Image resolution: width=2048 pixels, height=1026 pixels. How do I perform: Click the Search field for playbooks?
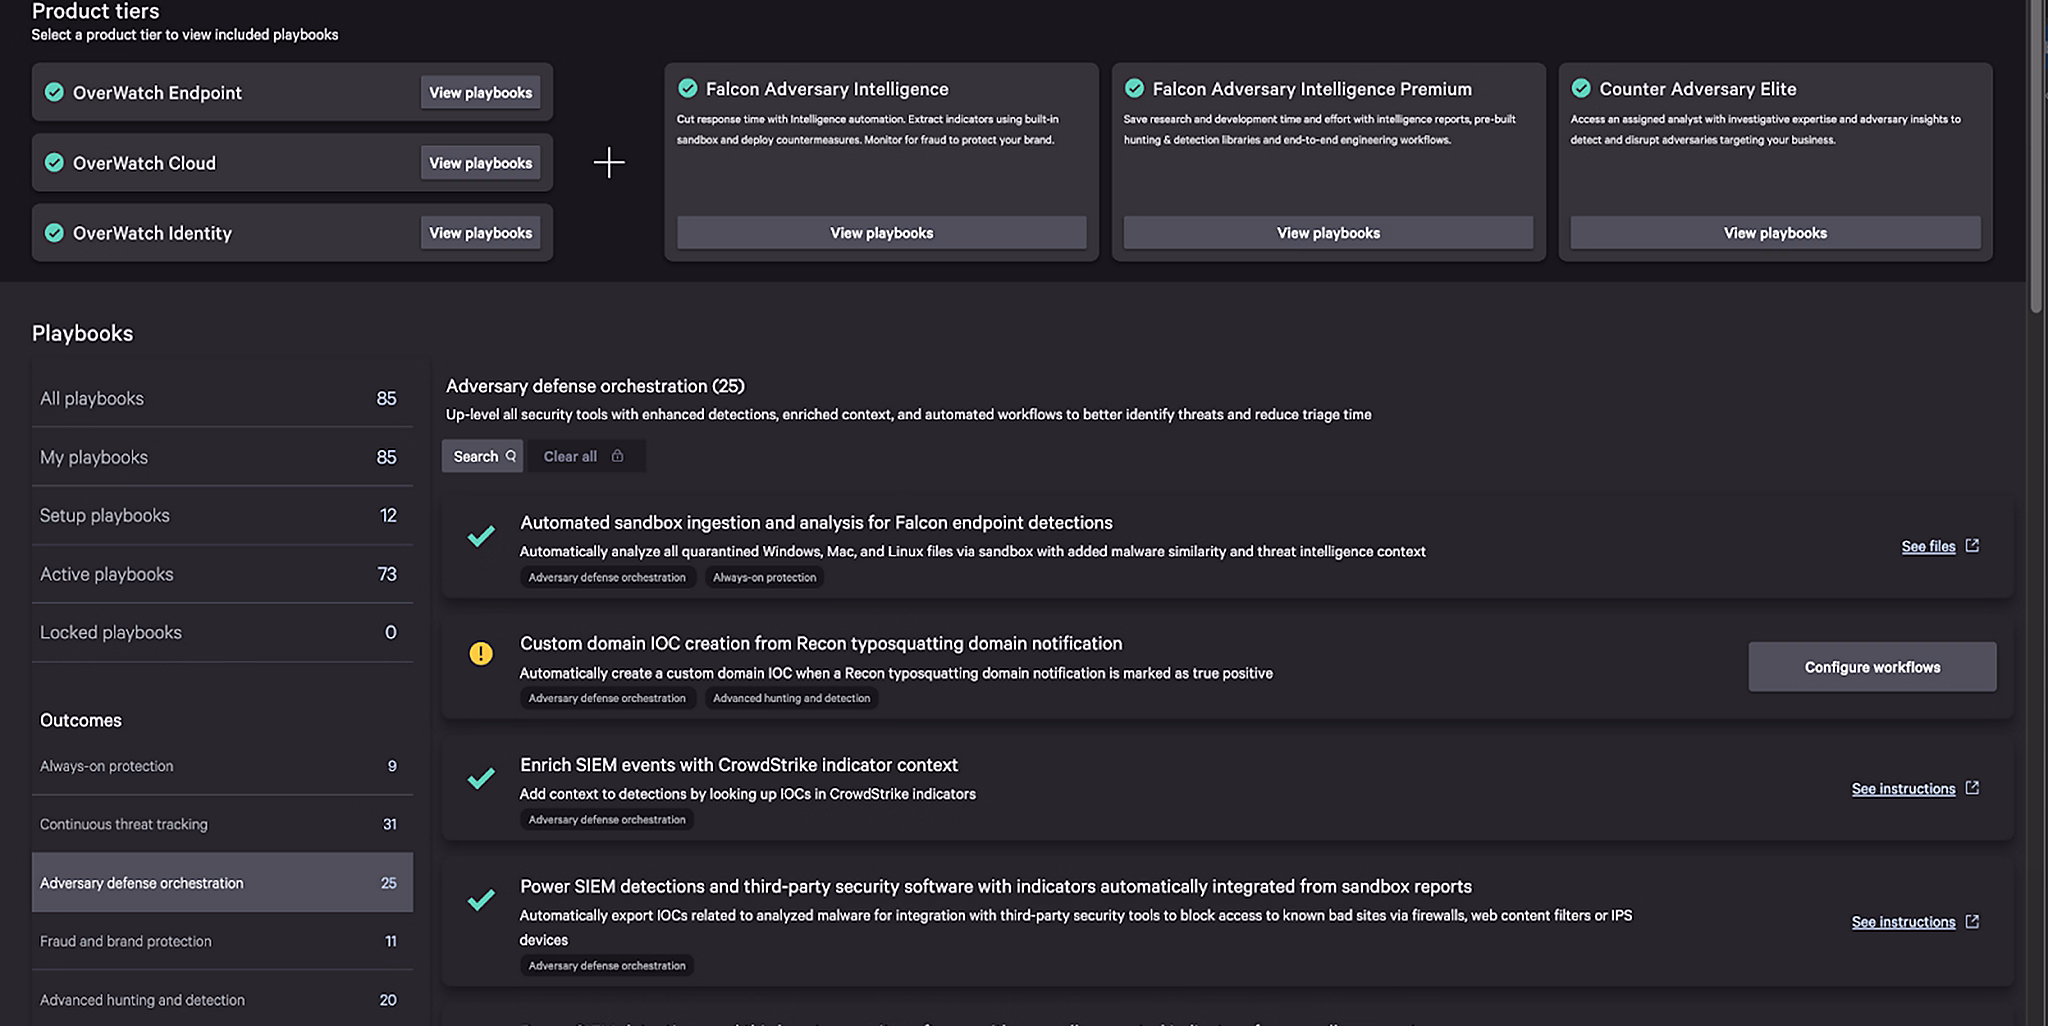483,456
